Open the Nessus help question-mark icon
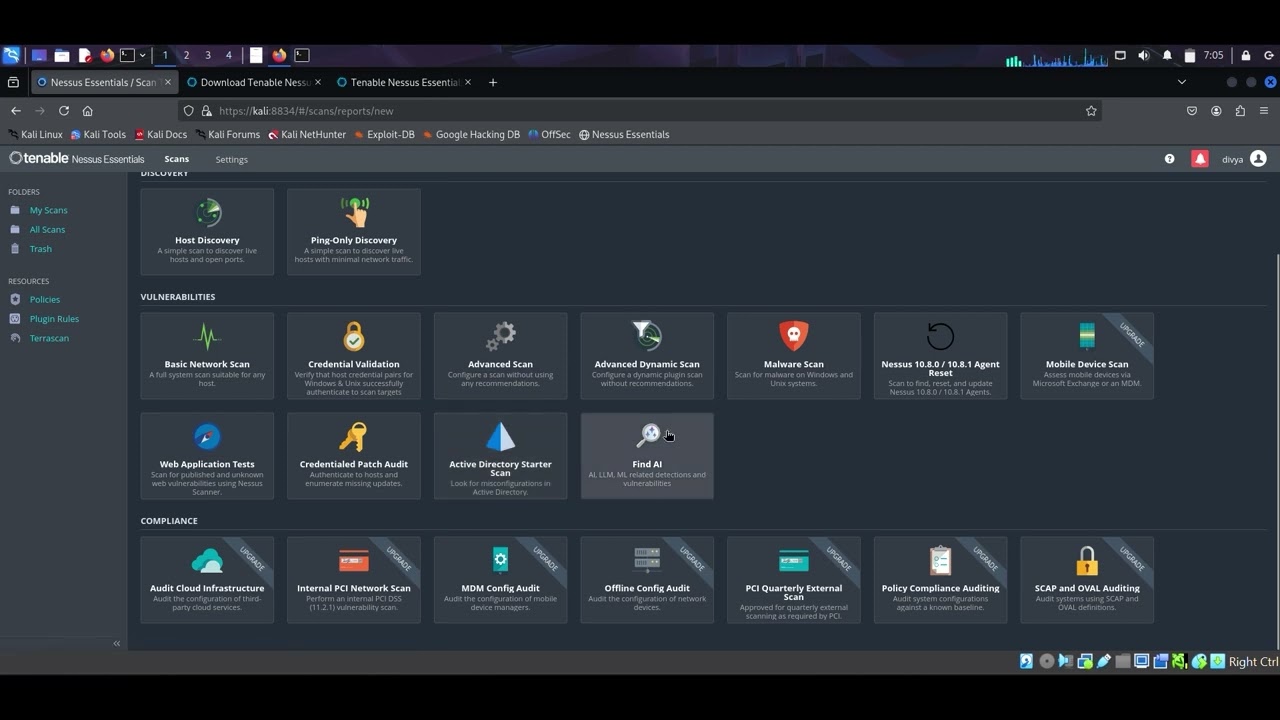Viewport: 1280px width, 720px height. 1169,159
